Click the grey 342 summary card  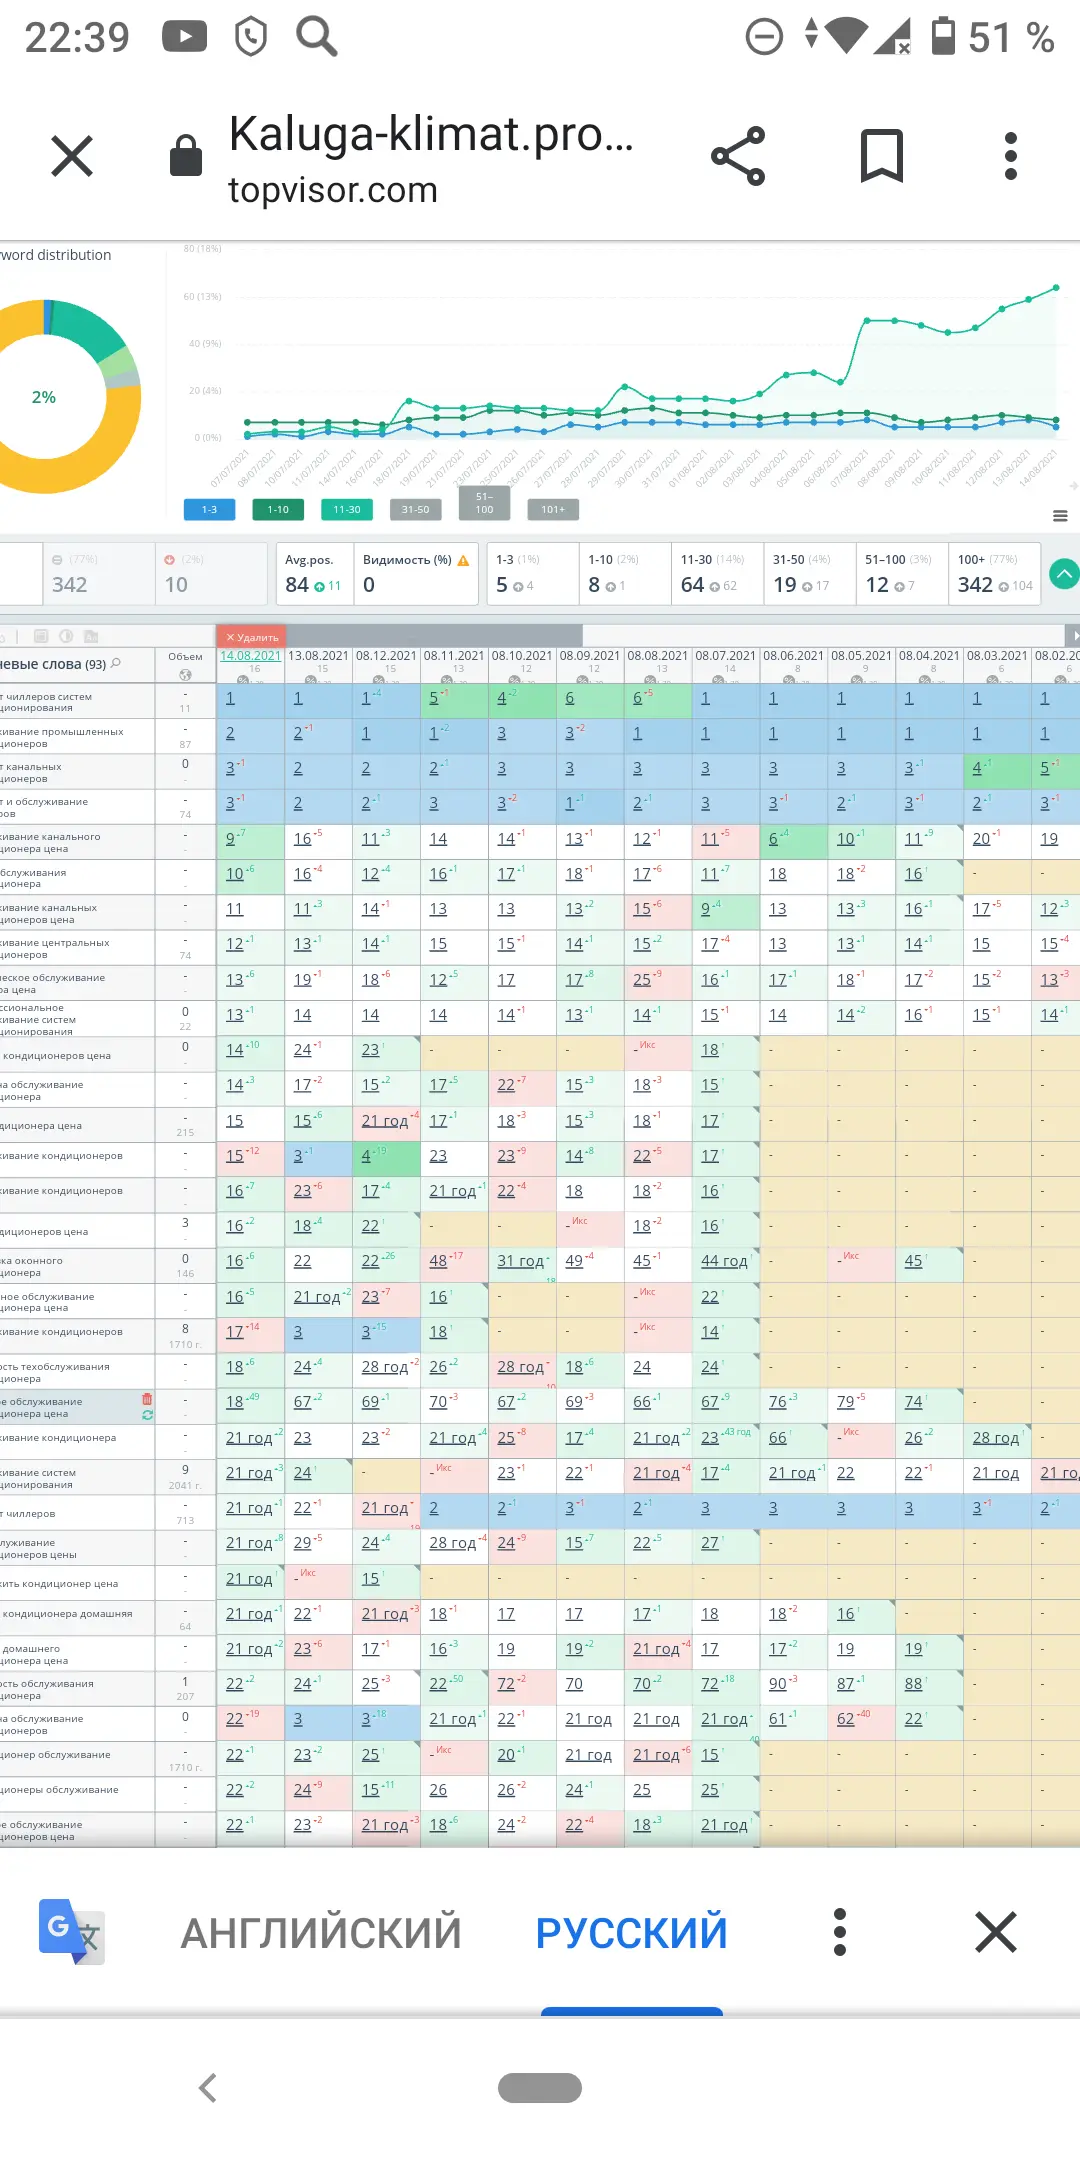[x=98, y=574]
